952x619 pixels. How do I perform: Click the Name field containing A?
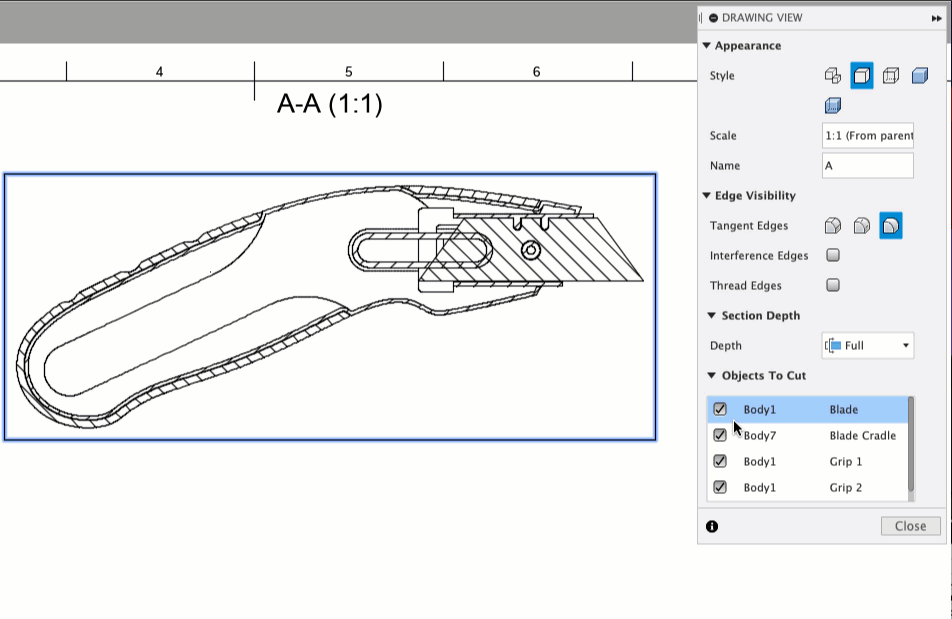coord(868,165)
